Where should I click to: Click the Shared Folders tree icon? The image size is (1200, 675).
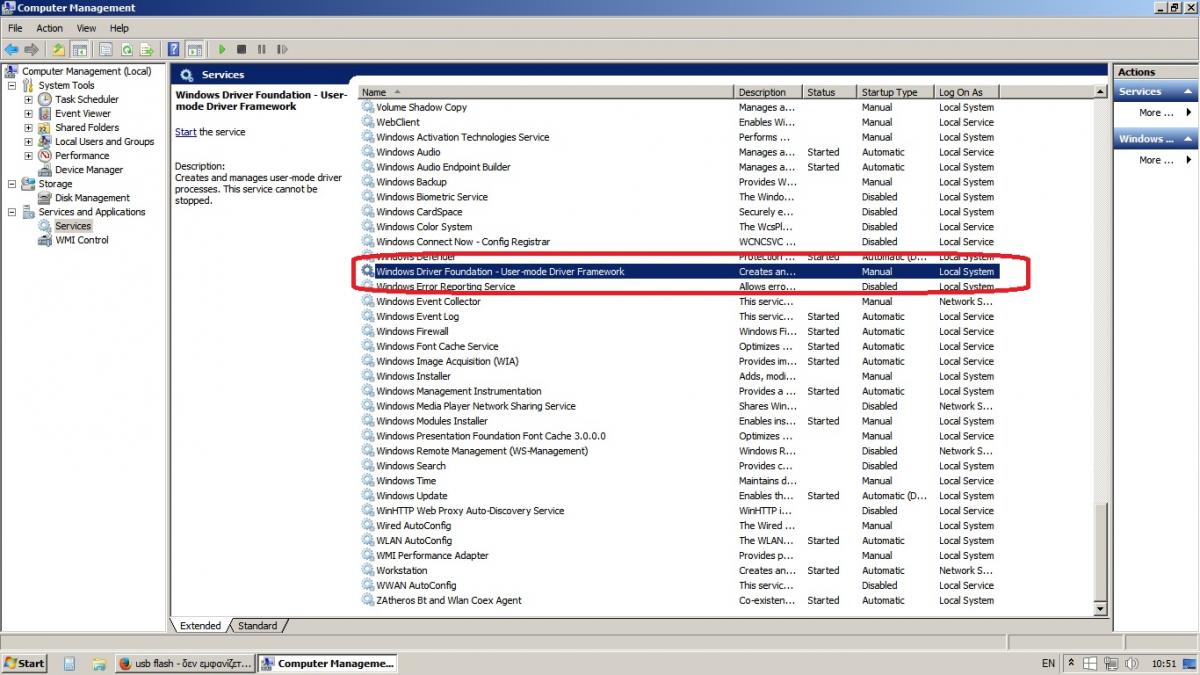point(45,127)
